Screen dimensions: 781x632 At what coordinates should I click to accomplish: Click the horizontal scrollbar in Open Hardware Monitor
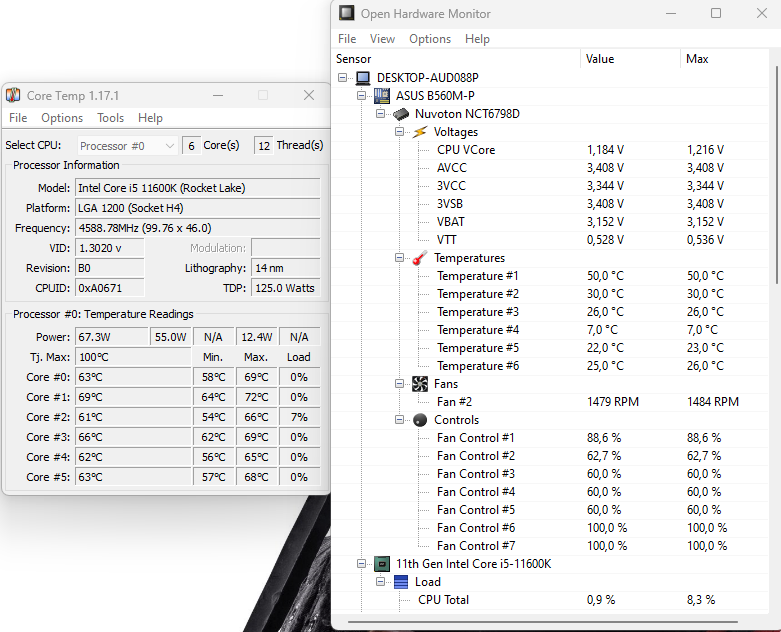tap(542, 622)
